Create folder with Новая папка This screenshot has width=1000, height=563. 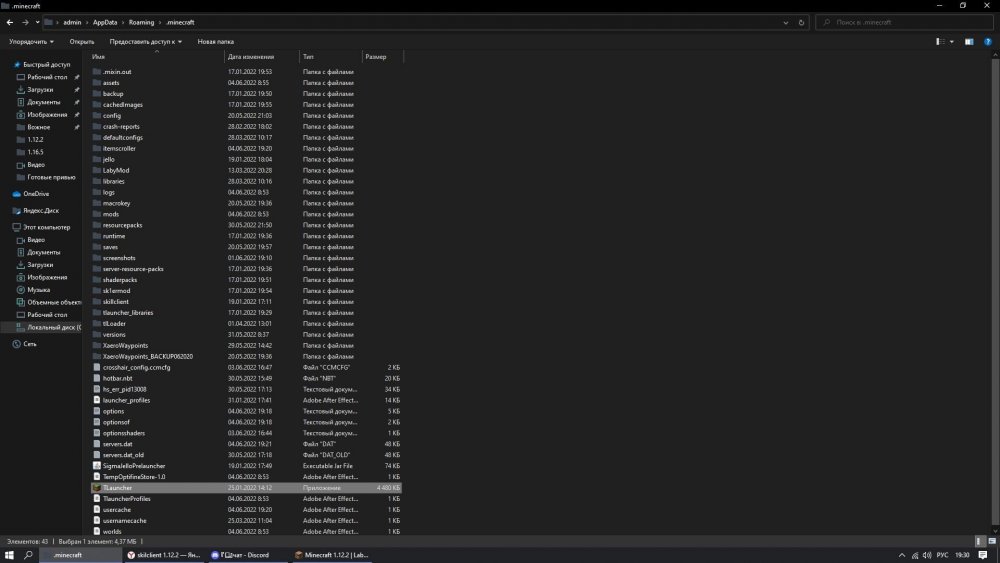click(216, 41)
